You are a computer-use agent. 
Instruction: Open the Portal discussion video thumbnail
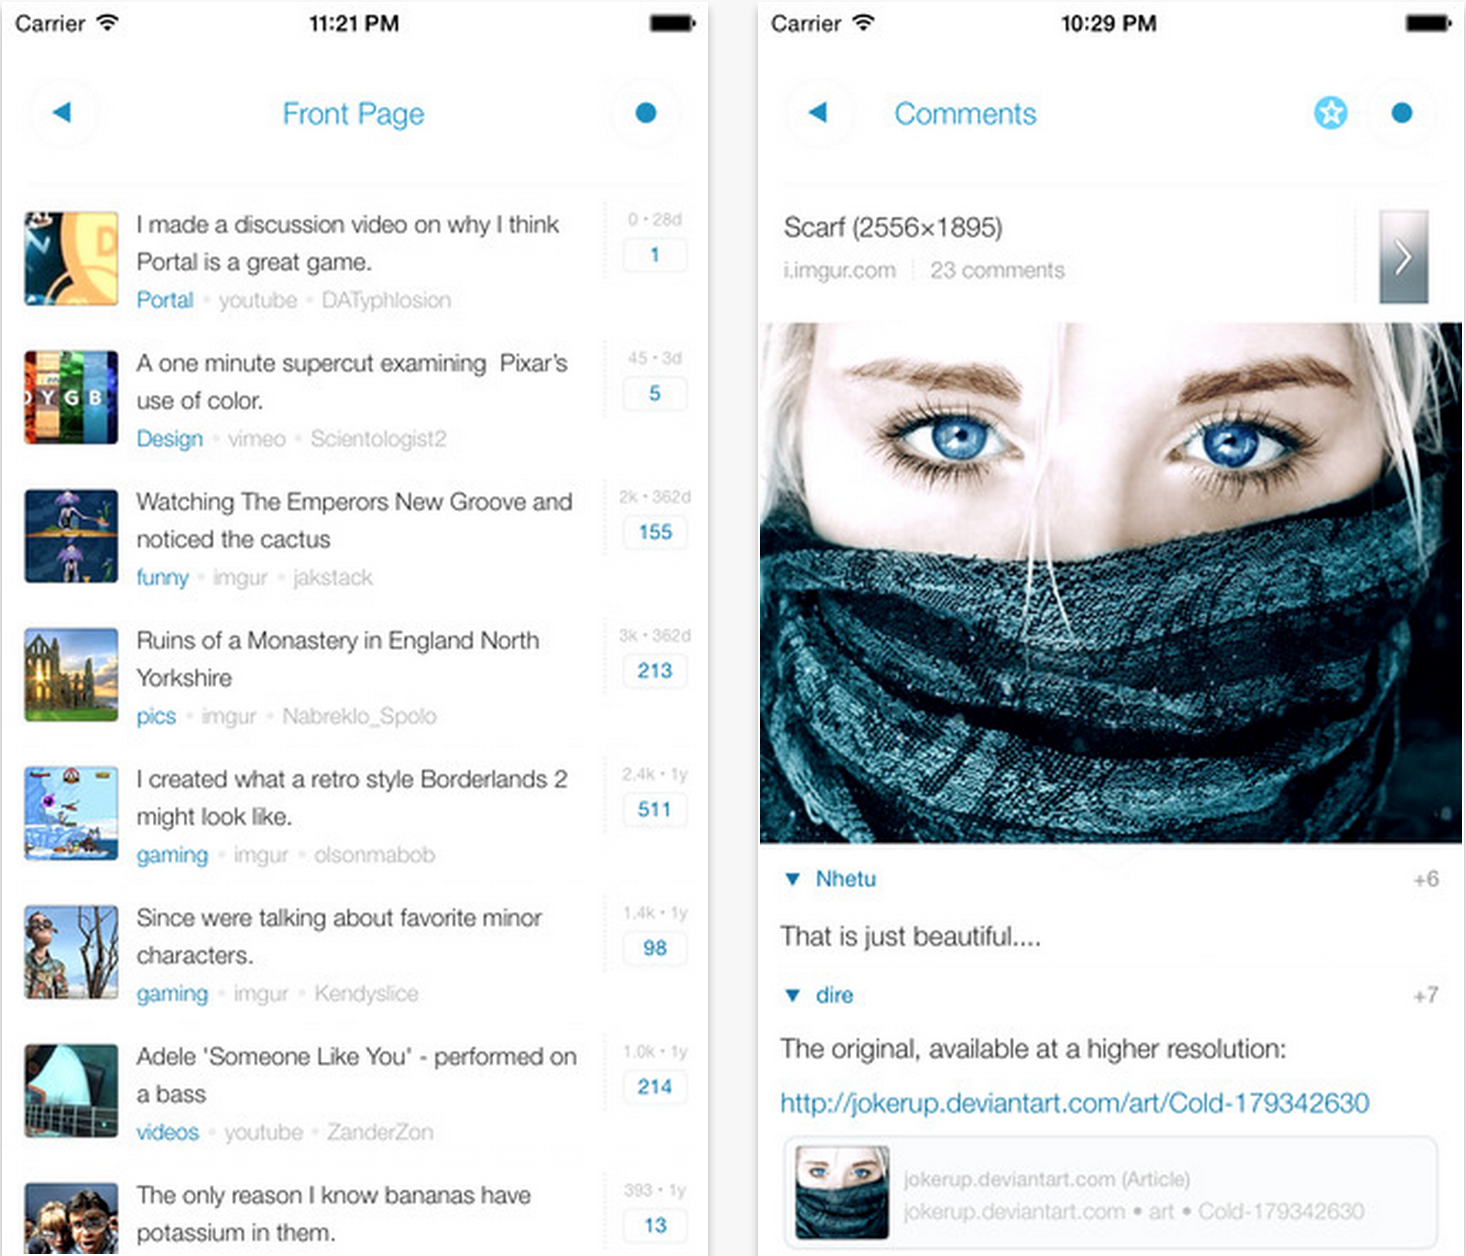[x=71, y=258]
